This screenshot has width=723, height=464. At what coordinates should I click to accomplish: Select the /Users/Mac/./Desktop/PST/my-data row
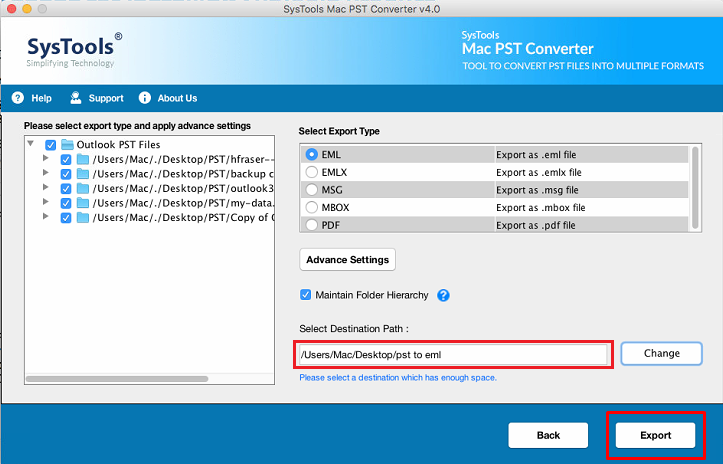184,203
